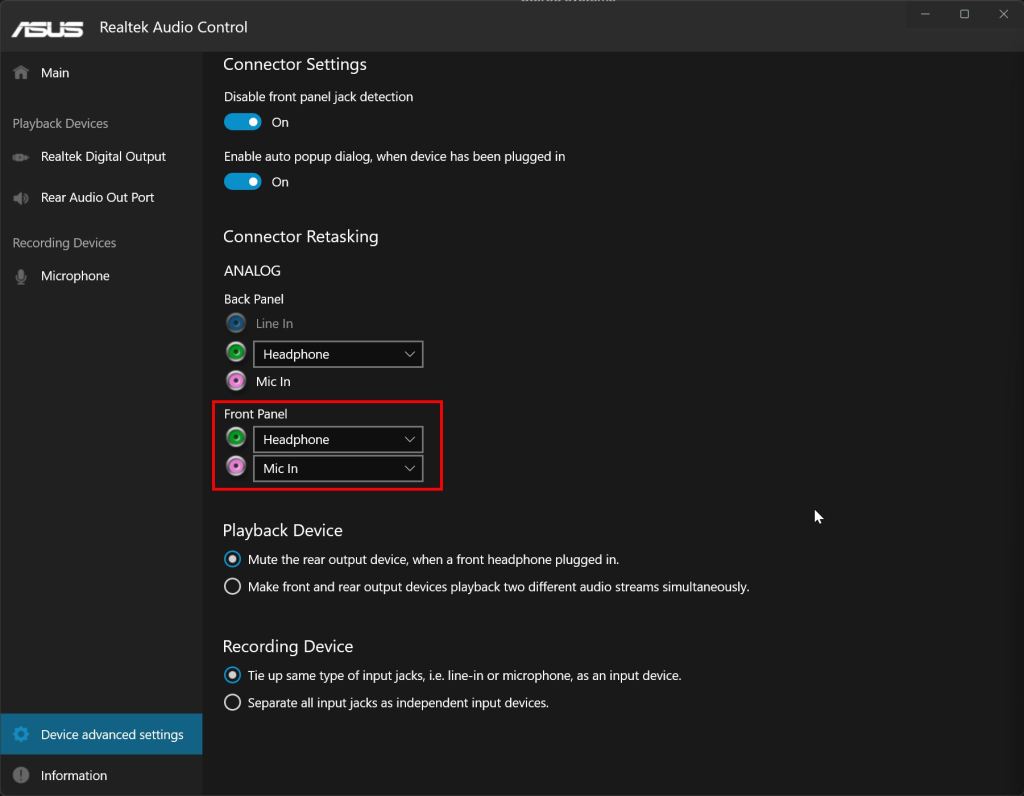Click the pink Front Panel Mic In jack icon
Viewport: 1024px width, 796px height.
pos(236,466)
